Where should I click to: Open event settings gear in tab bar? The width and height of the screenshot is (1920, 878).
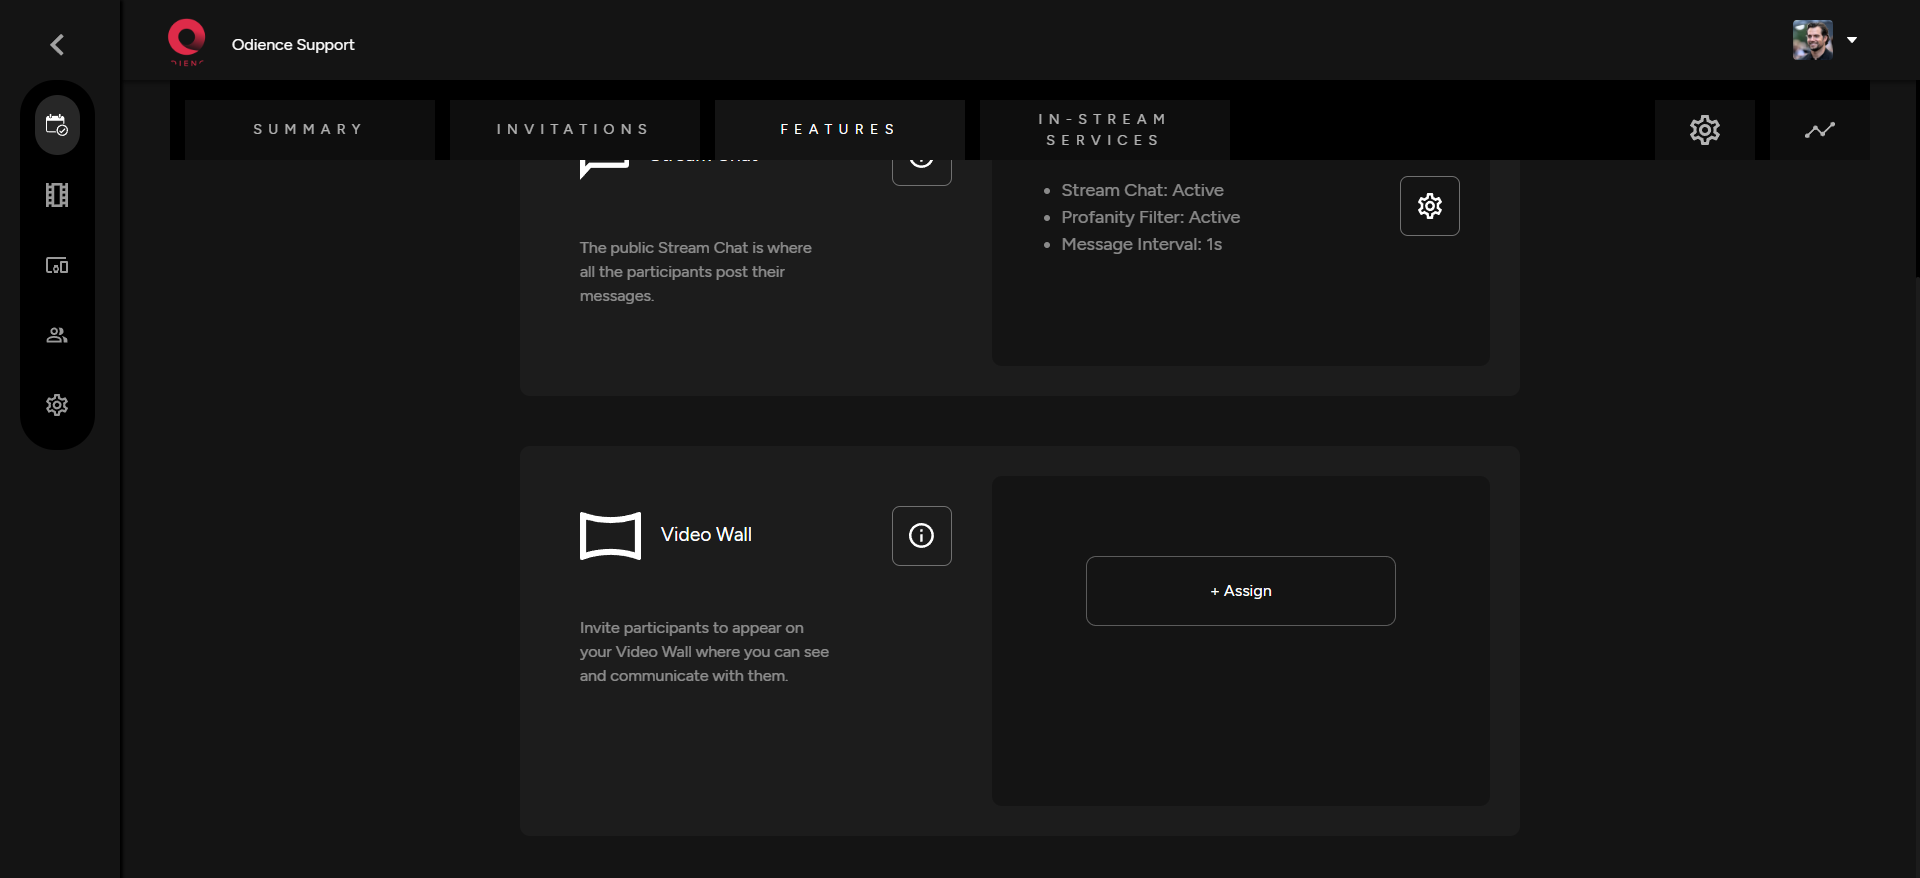pyautogui.click(x=1704, y=130)
